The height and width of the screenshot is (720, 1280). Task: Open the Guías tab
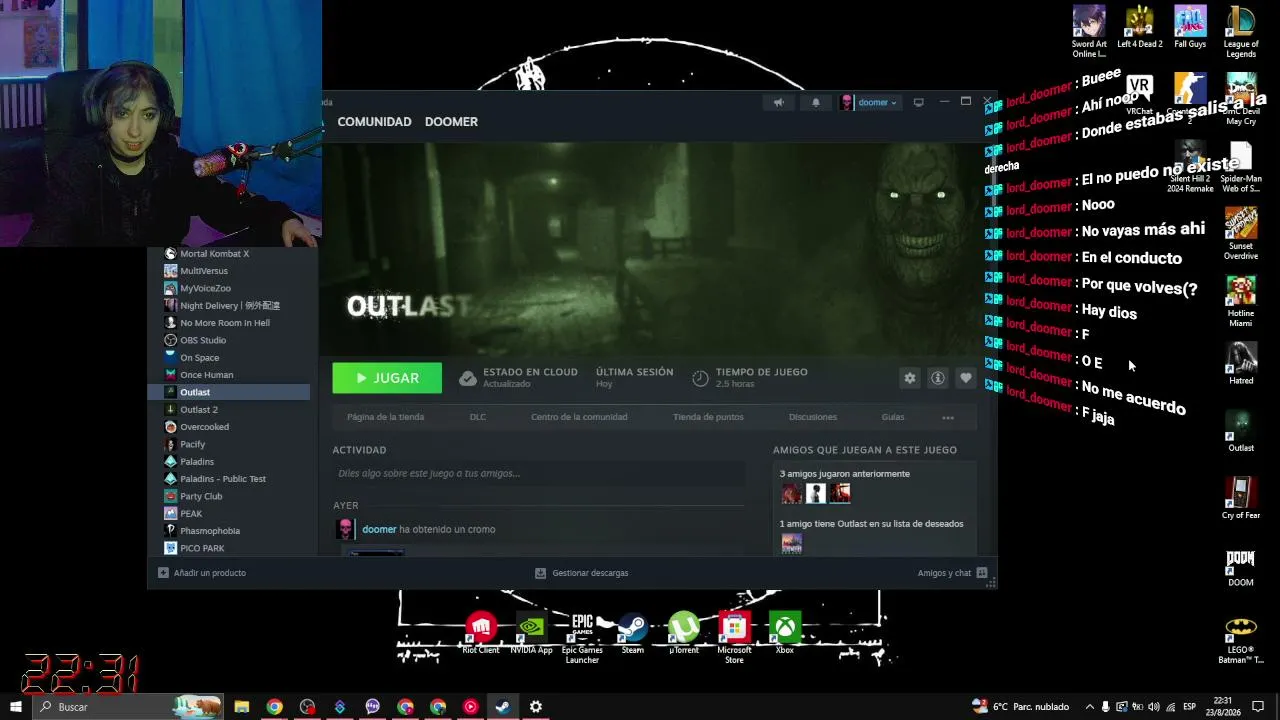tap(893, 417)
